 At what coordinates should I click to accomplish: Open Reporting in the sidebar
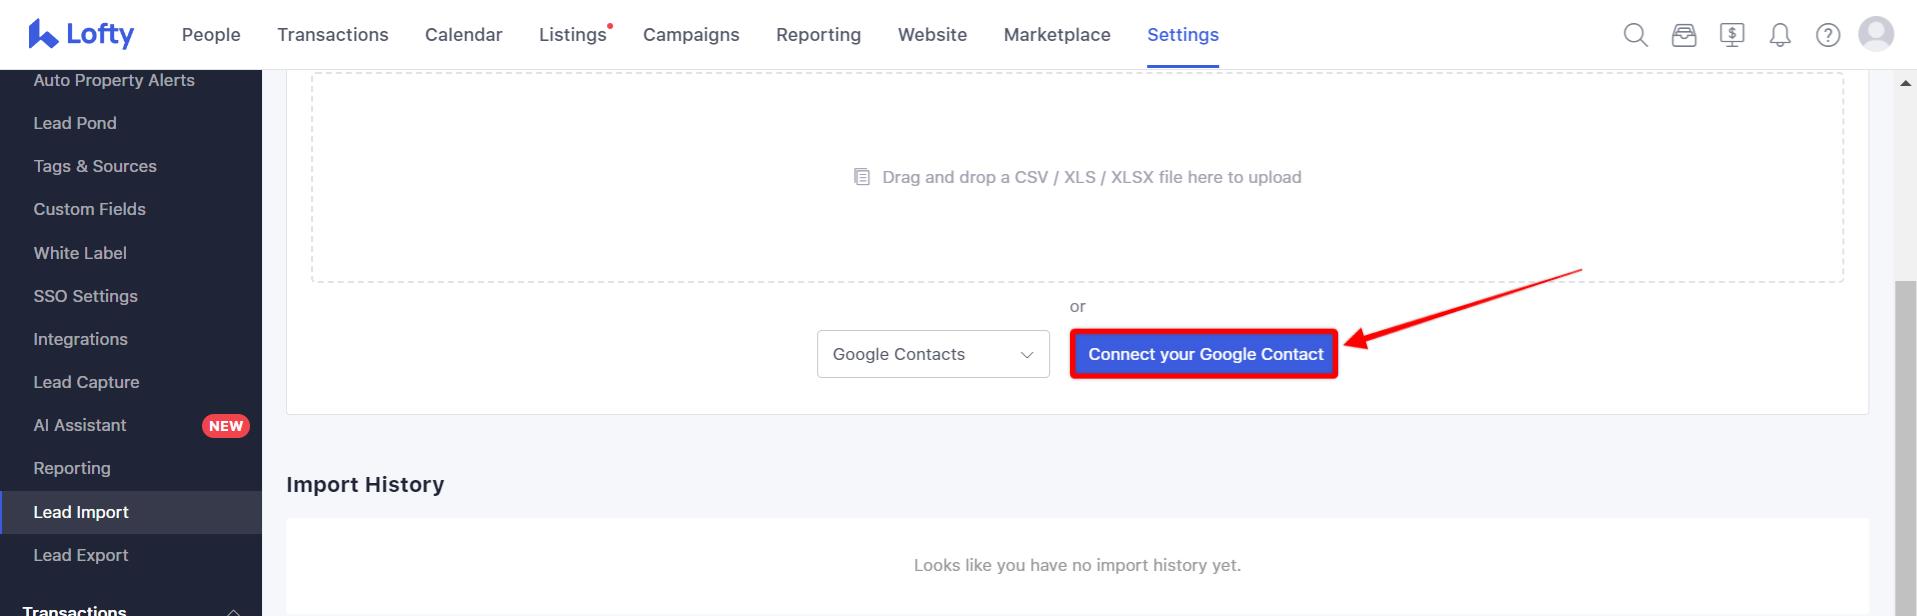tap(72, 468)
